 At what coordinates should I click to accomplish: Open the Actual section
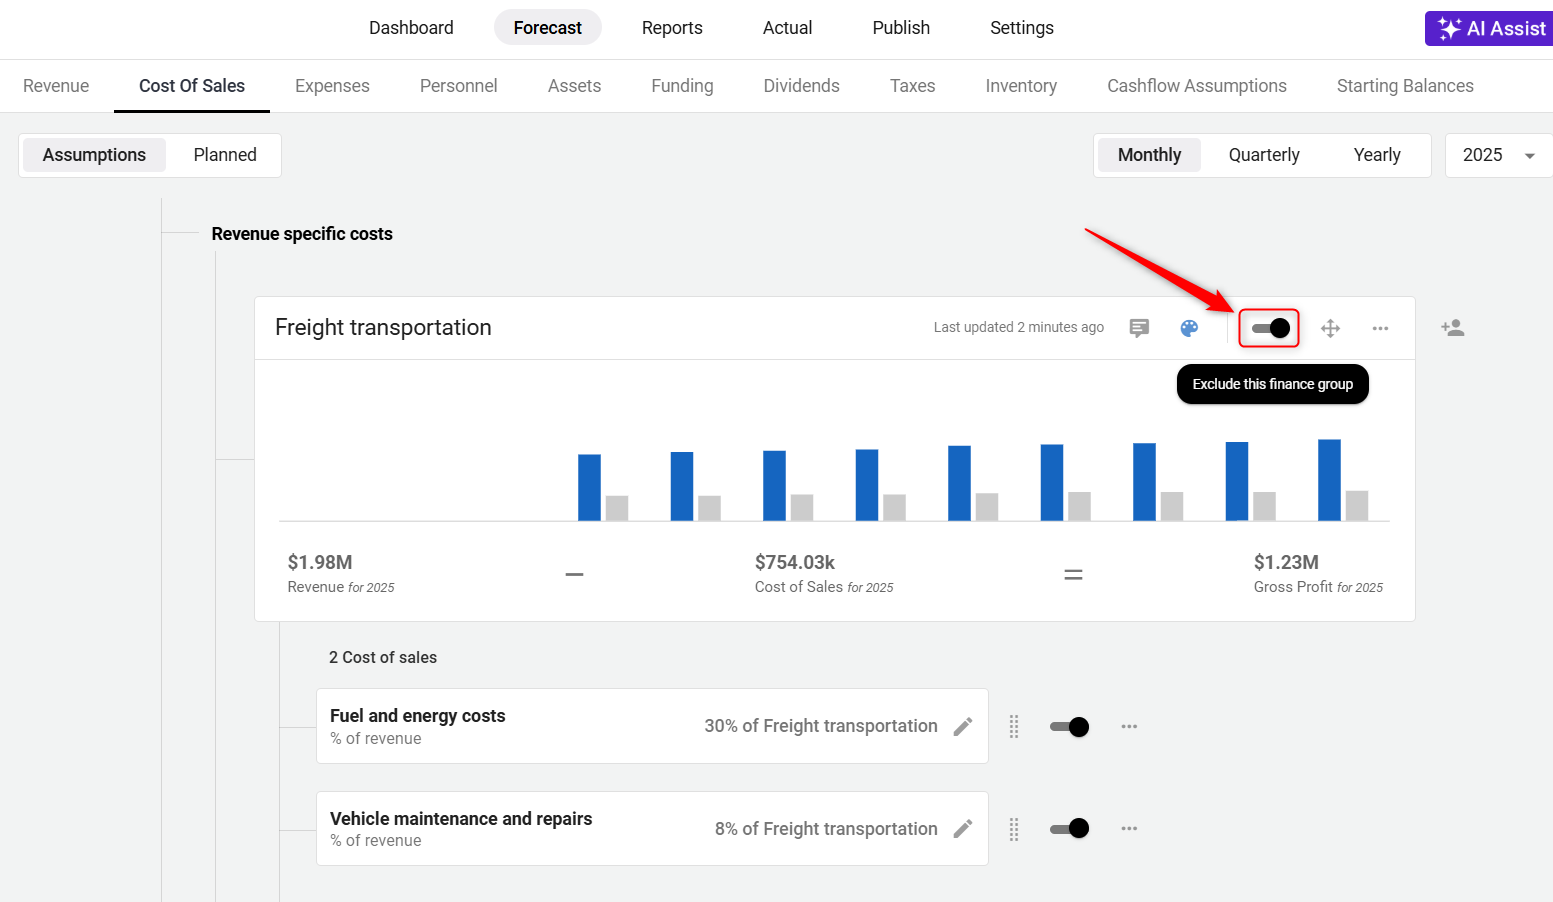pos(787,28)
